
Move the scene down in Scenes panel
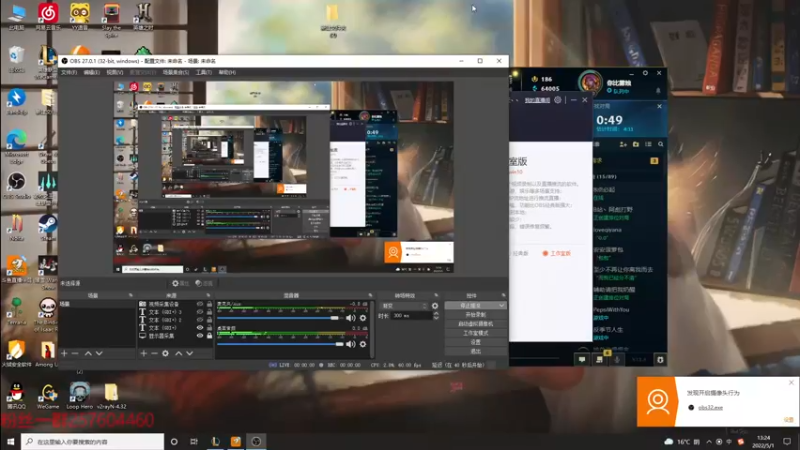pos(99,353)
